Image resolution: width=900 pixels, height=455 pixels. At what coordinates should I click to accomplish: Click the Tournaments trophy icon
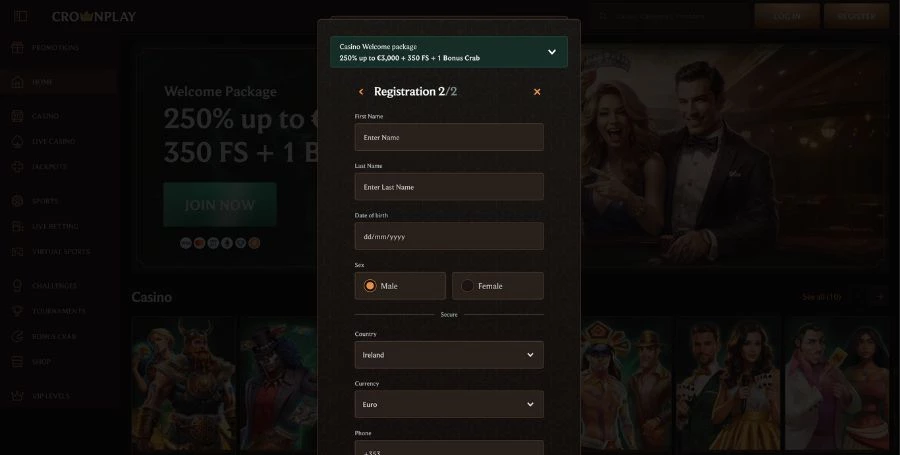(x=17, y=311)
